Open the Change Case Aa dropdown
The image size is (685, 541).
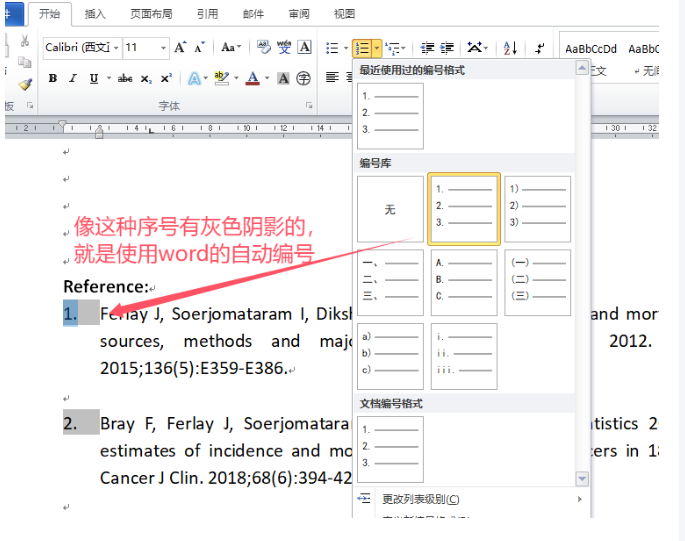231,47
